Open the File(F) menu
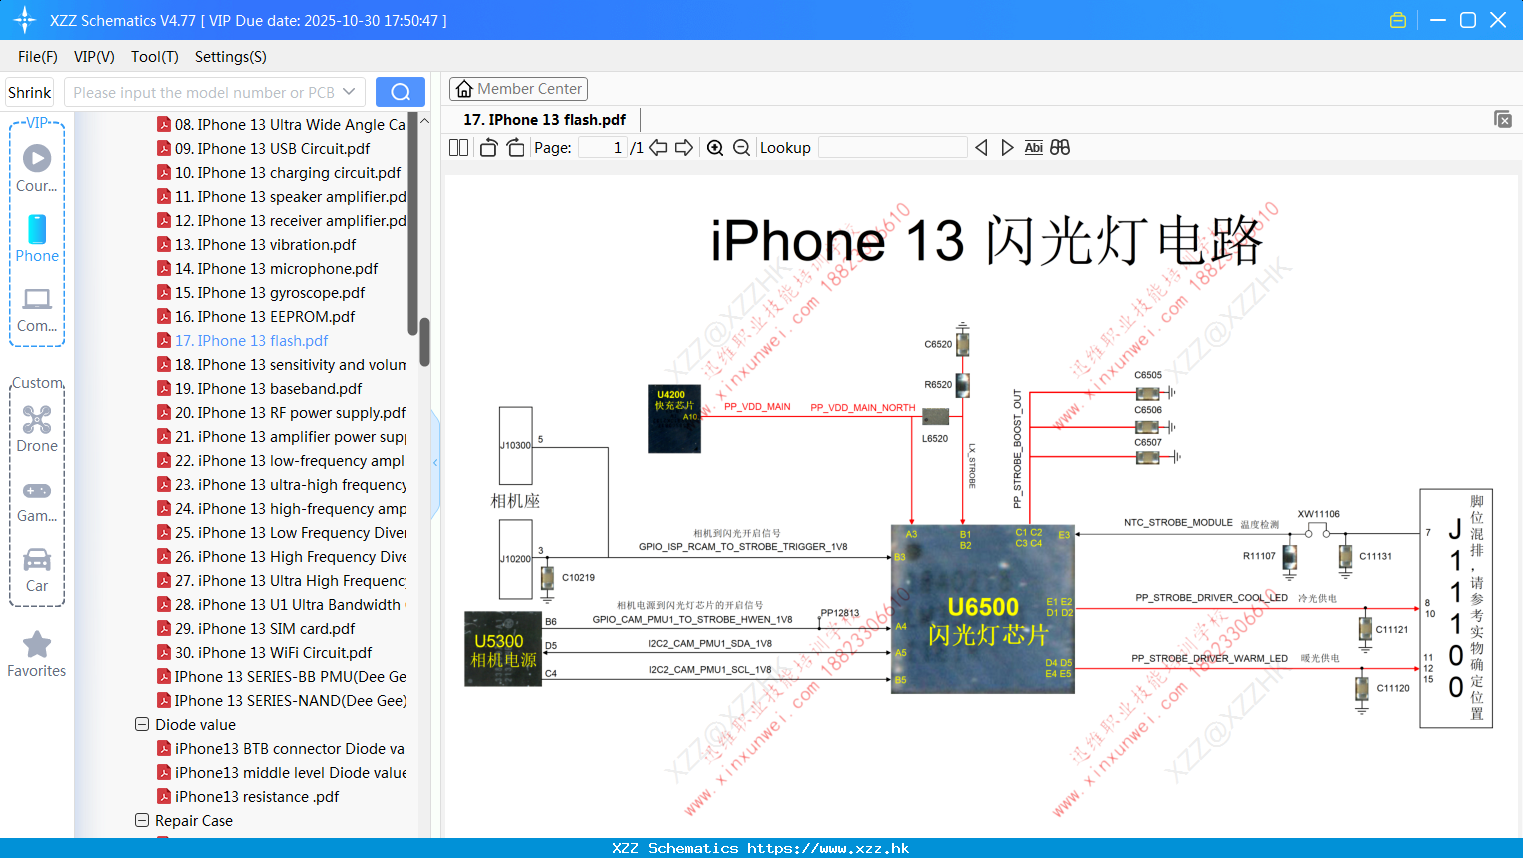1523x858 pixels. point(38,57)
